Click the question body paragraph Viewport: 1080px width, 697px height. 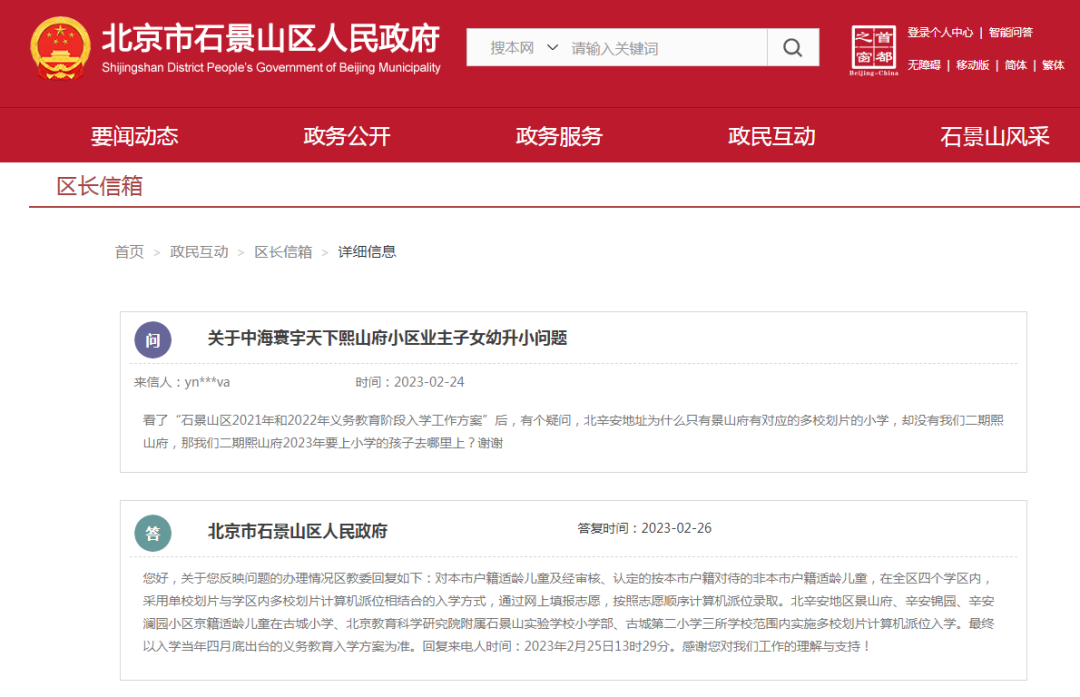coord(573,432)
